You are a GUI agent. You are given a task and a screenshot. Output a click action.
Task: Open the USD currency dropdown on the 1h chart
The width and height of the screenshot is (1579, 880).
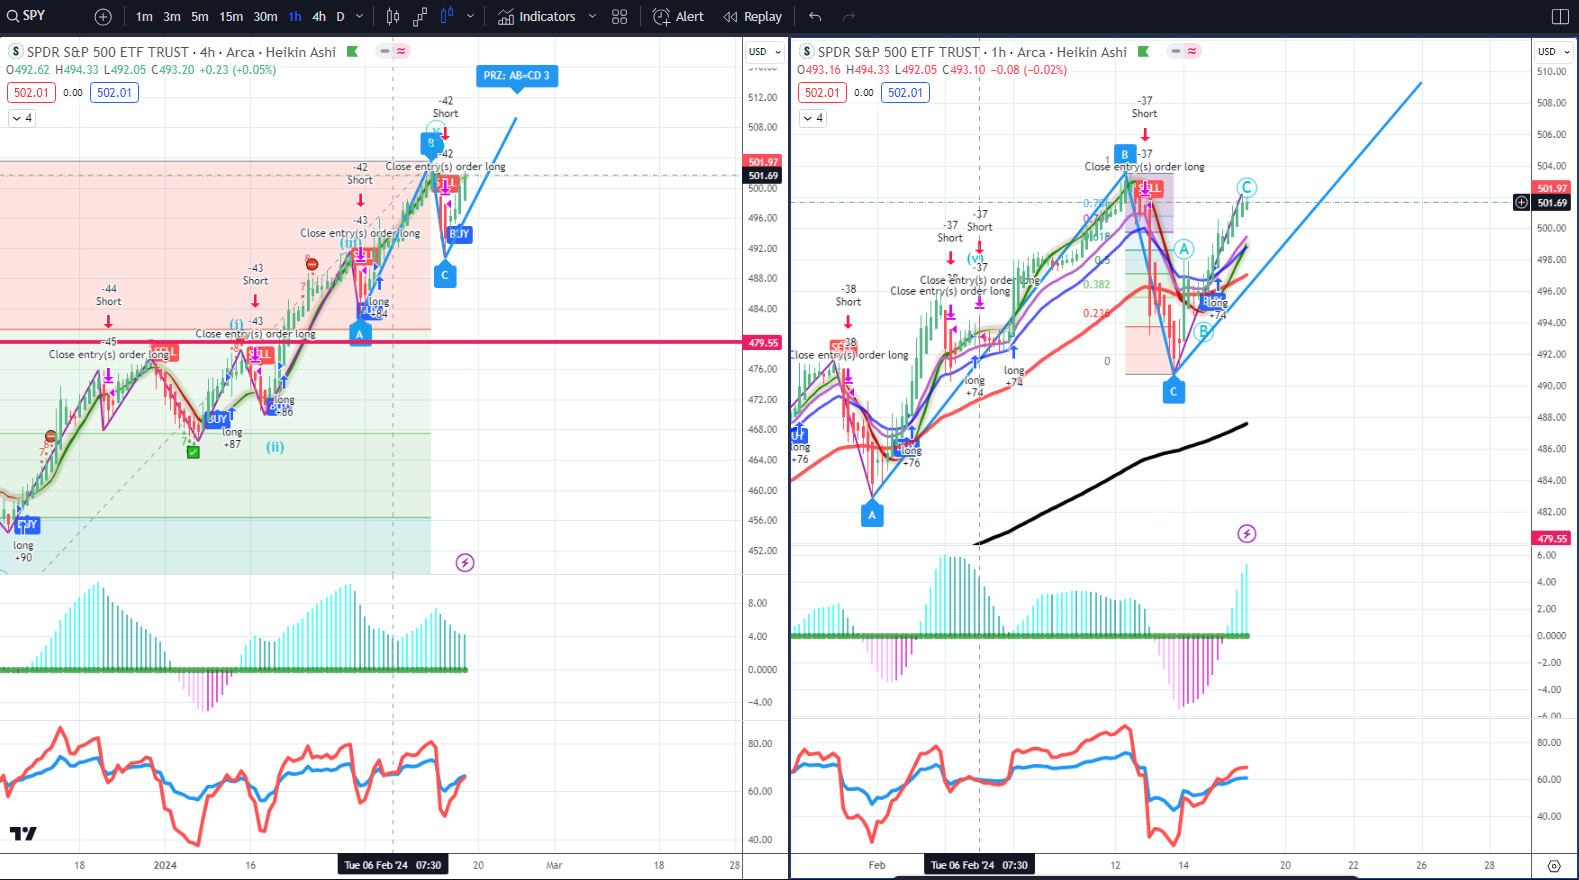click(x=1554, y=51)
